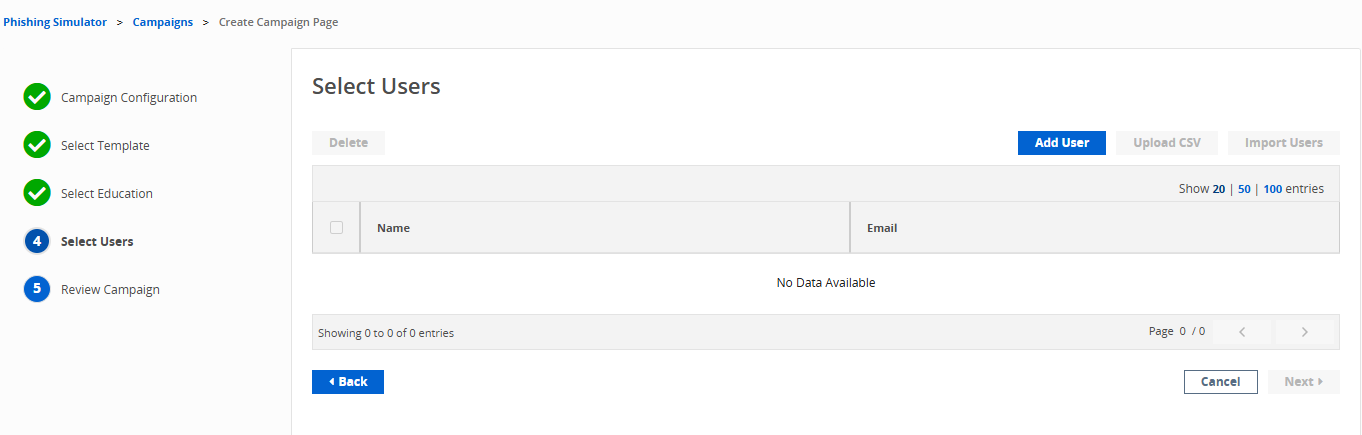Open the Review Campaign step
The width and height of the screenshot is (1362, 435).
[110, 289]
